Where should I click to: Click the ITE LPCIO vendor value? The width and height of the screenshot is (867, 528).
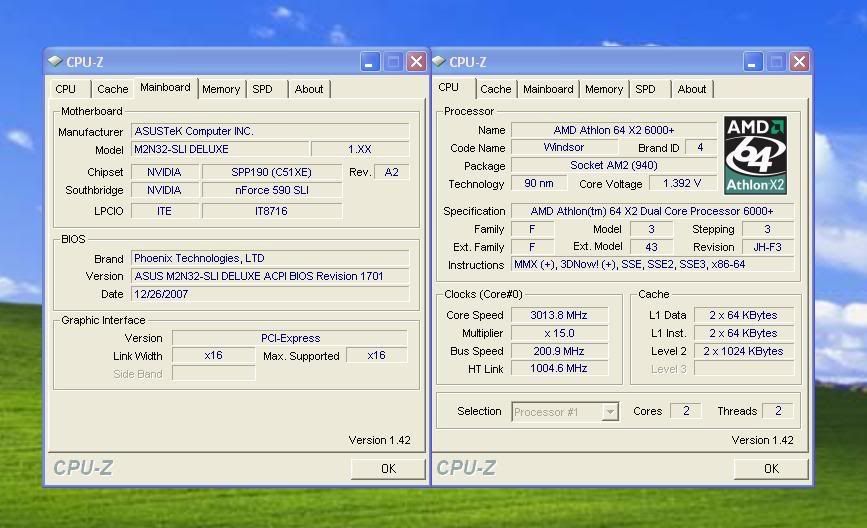[164, 211]
